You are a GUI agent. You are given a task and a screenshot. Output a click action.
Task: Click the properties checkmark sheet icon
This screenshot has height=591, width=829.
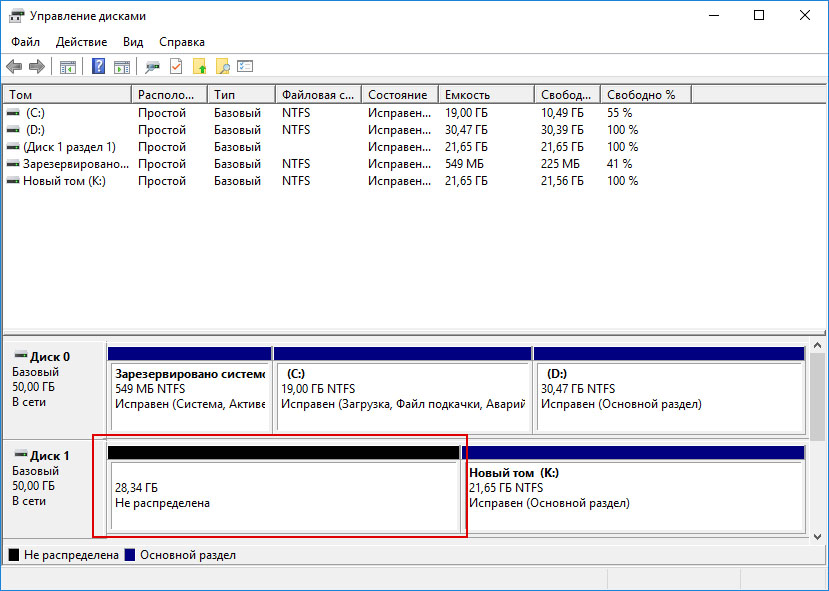[176, 66]
